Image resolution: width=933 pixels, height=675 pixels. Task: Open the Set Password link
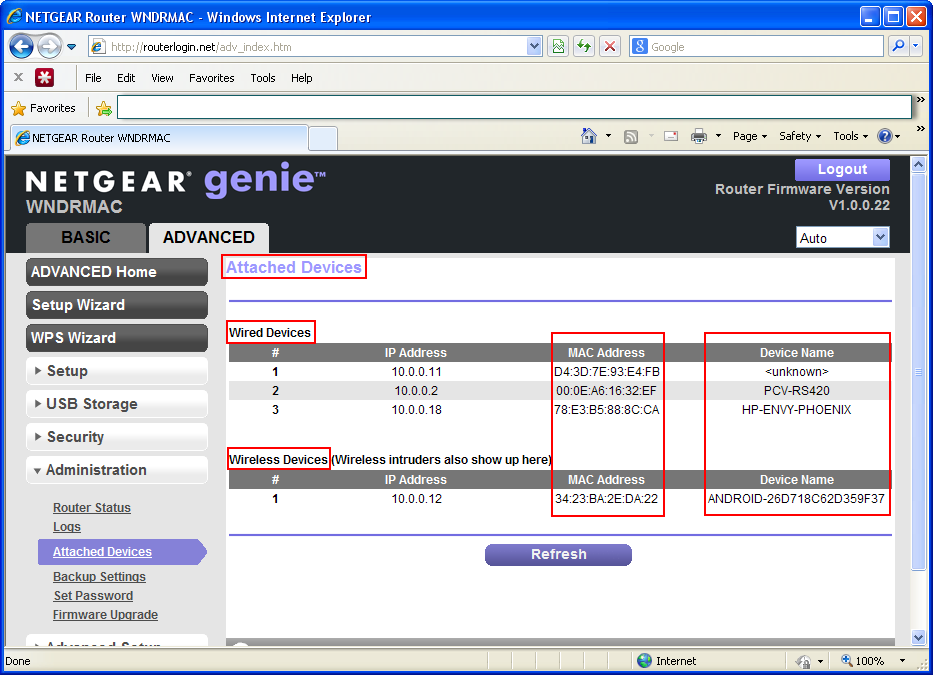93,596
